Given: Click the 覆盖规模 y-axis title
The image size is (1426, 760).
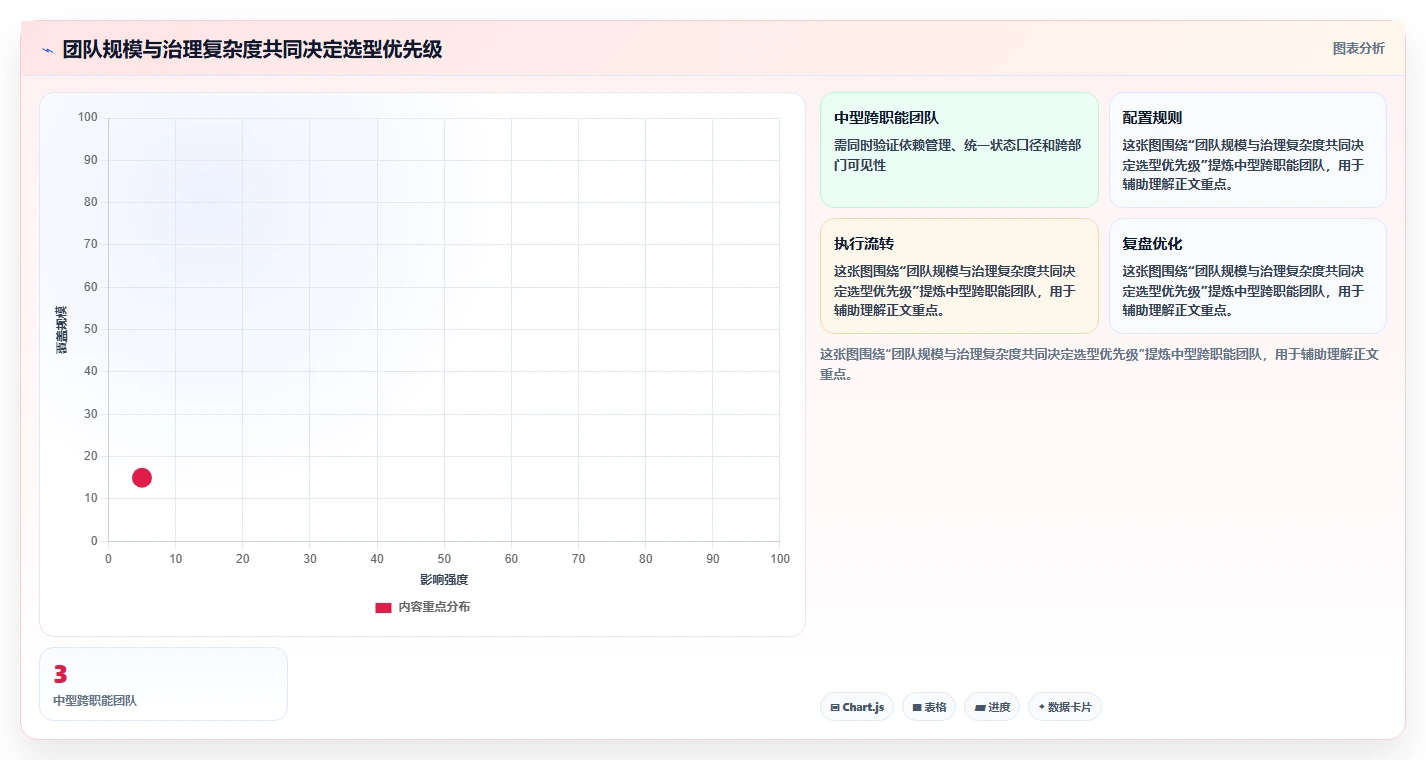Looking at the screenshot, I should pyautogui.click(x=61, y=329).
